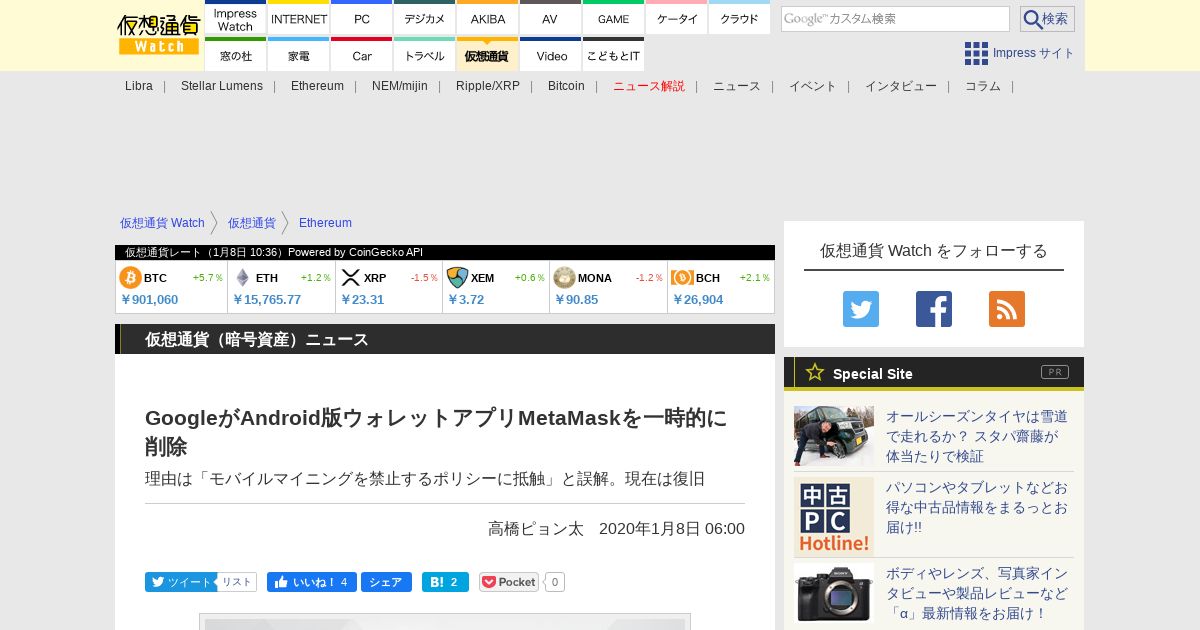This screenshot has width=1200, height=630.
Task: Open the デジカメ tab
Action: [x=425, y=18]
